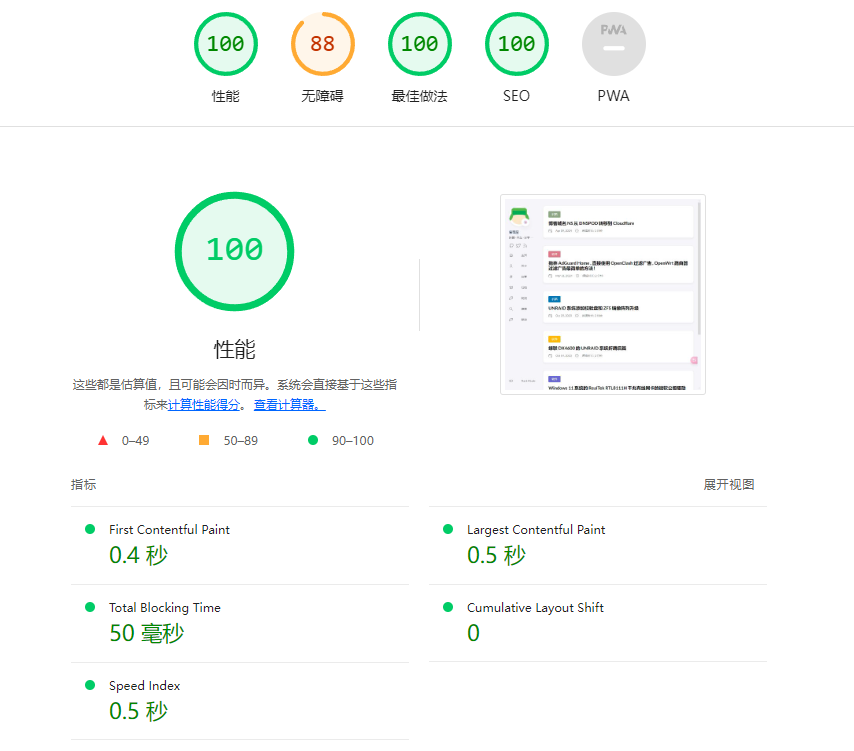854x751 pixels.
Task: Open the 计算性能得分 link
Action: pyautogui.click(x=203, y=405)
